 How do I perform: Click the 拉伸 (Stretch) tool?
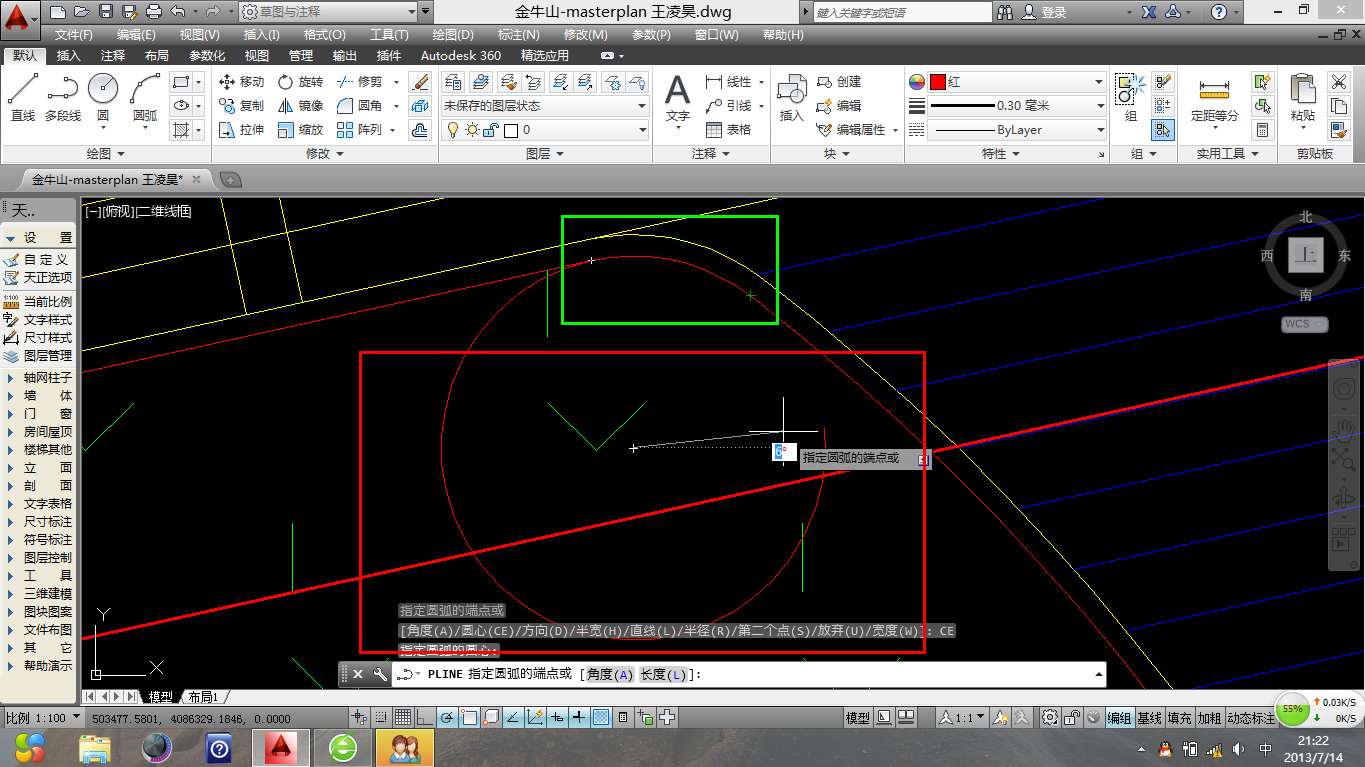tap(241, 130)
